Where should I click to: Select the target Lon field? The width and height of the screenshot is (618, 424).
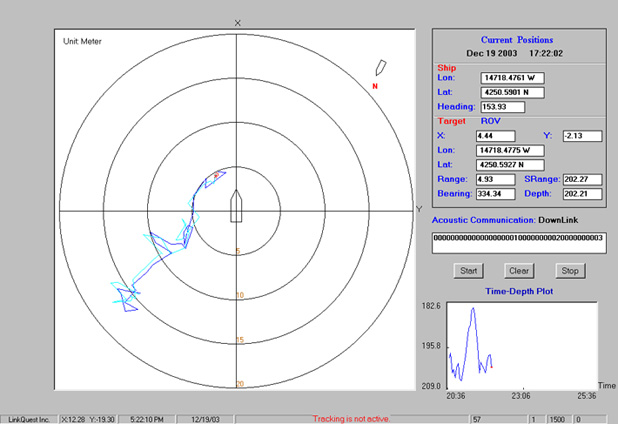pos(512,150)
